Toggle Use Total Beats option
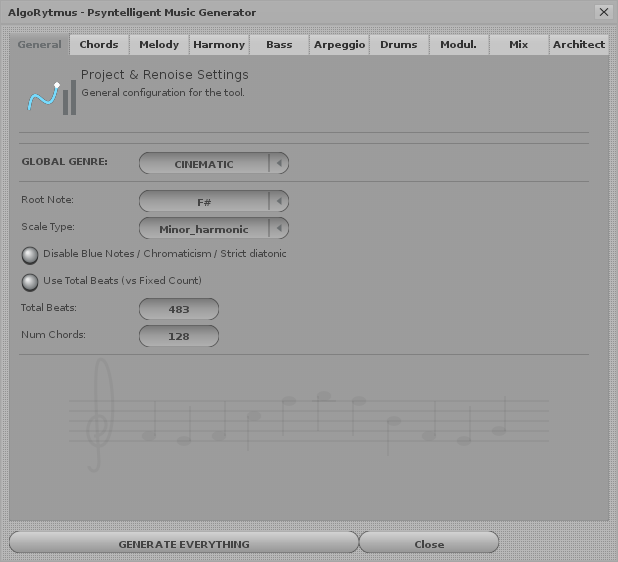Image resolution: width=618 pixels, height=562 pixels. (x=30, y=282)
